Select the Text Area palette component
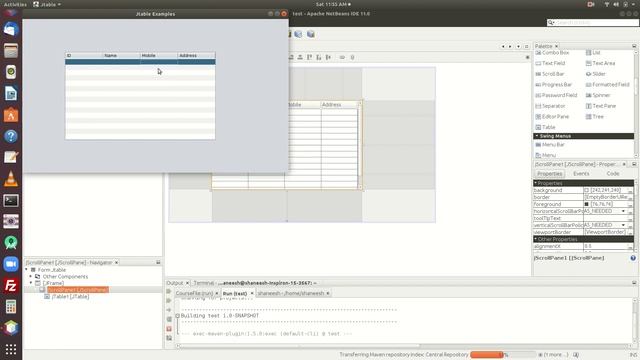The image size is (640, 360). click(600, 63)
